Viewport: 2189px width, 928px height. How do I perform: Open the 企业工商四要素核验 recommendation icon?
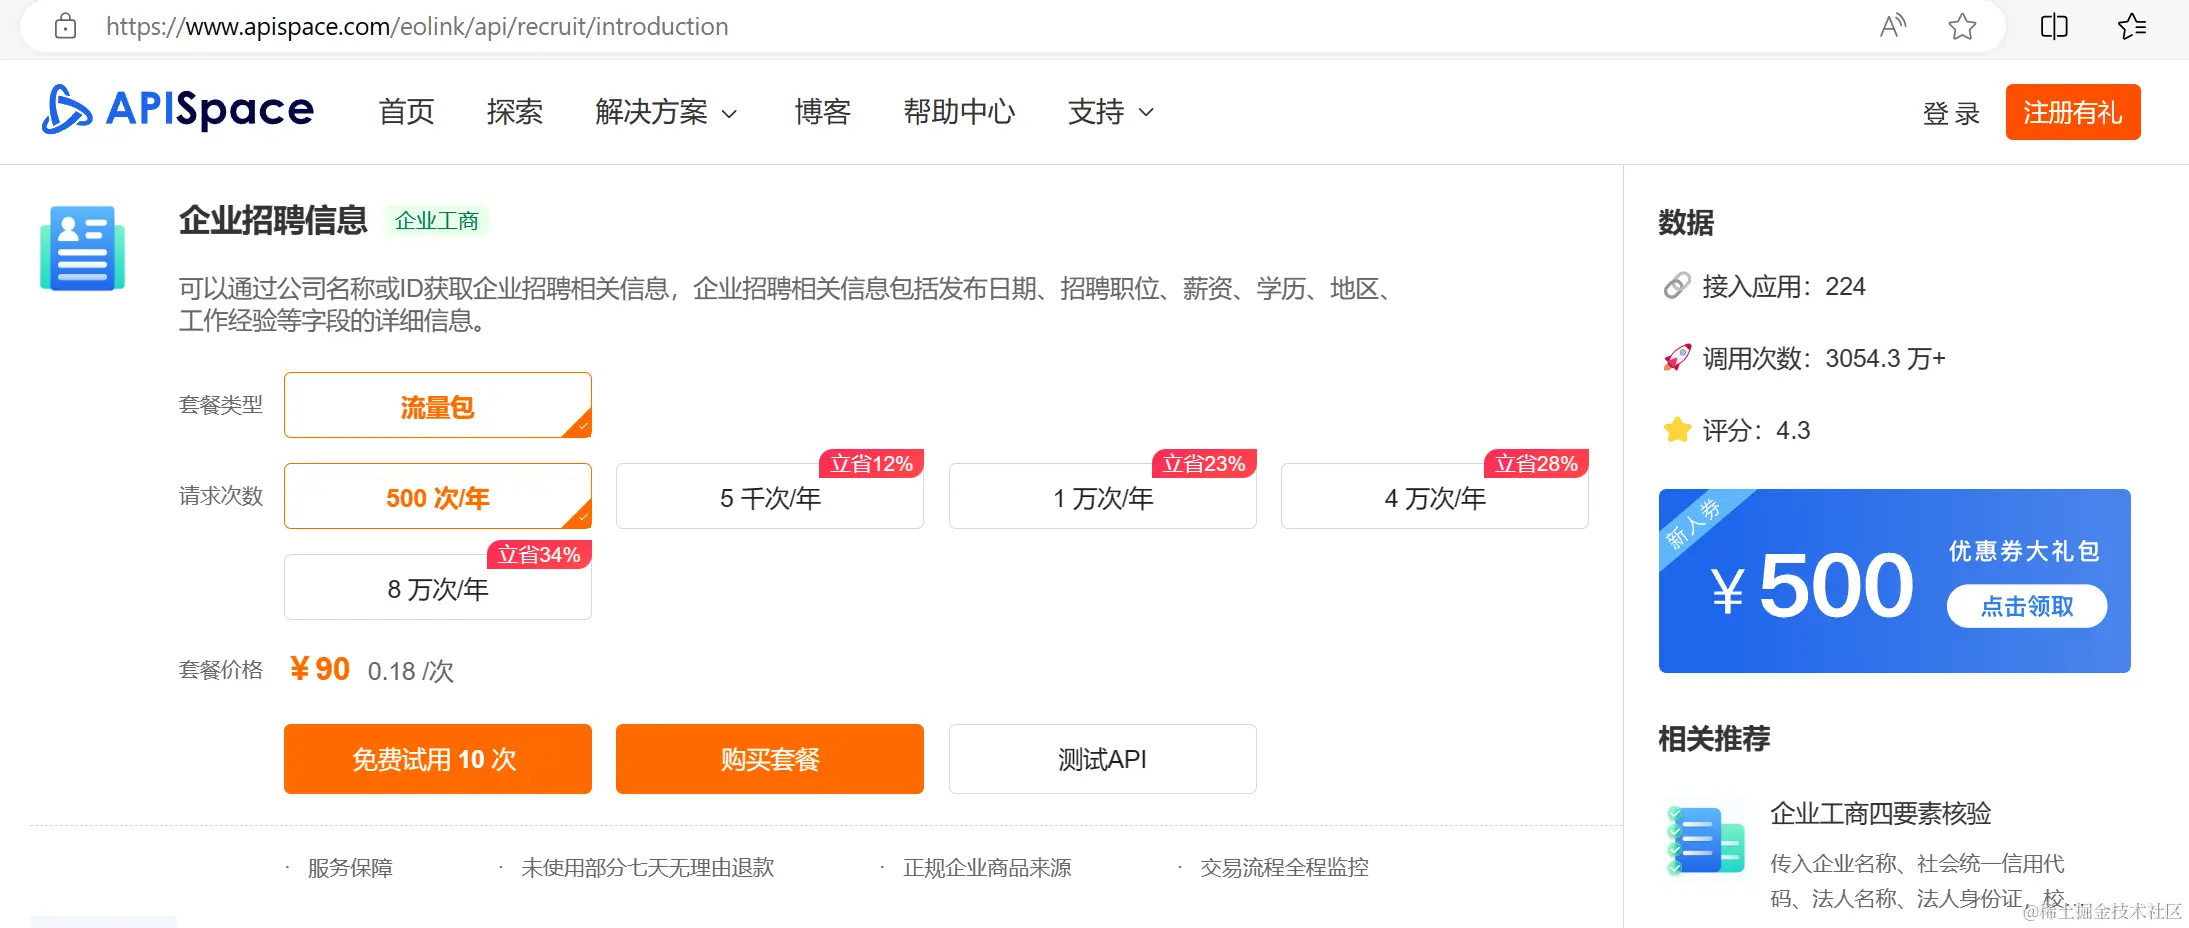[1706, 840]
